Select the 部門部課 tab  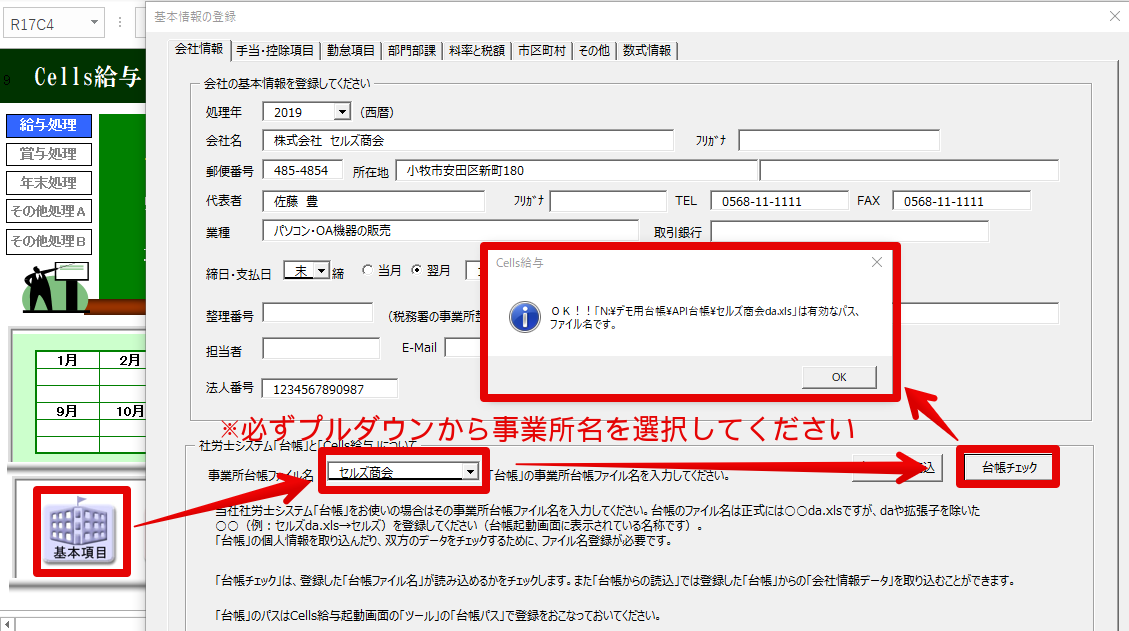pos(412,50)
